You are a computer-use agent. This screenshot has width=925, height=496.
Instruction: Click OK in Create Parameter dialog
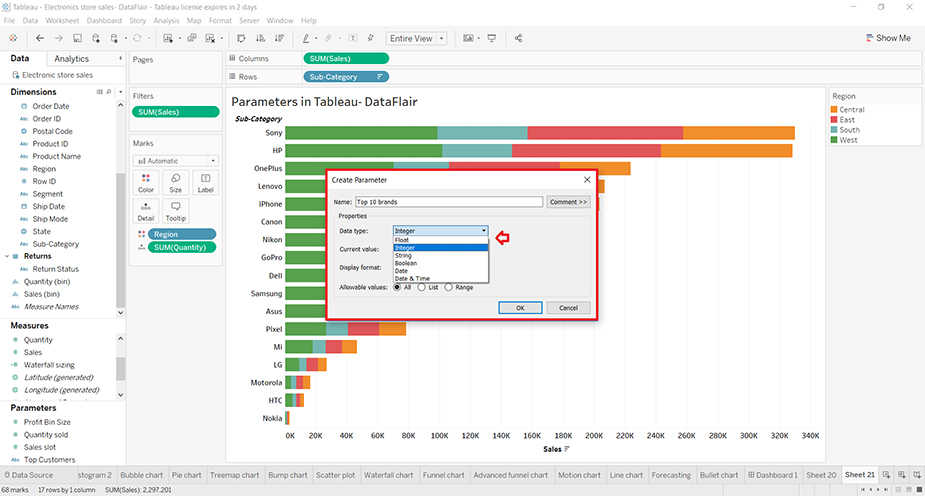pyautogui.click(x=520, y=308)
